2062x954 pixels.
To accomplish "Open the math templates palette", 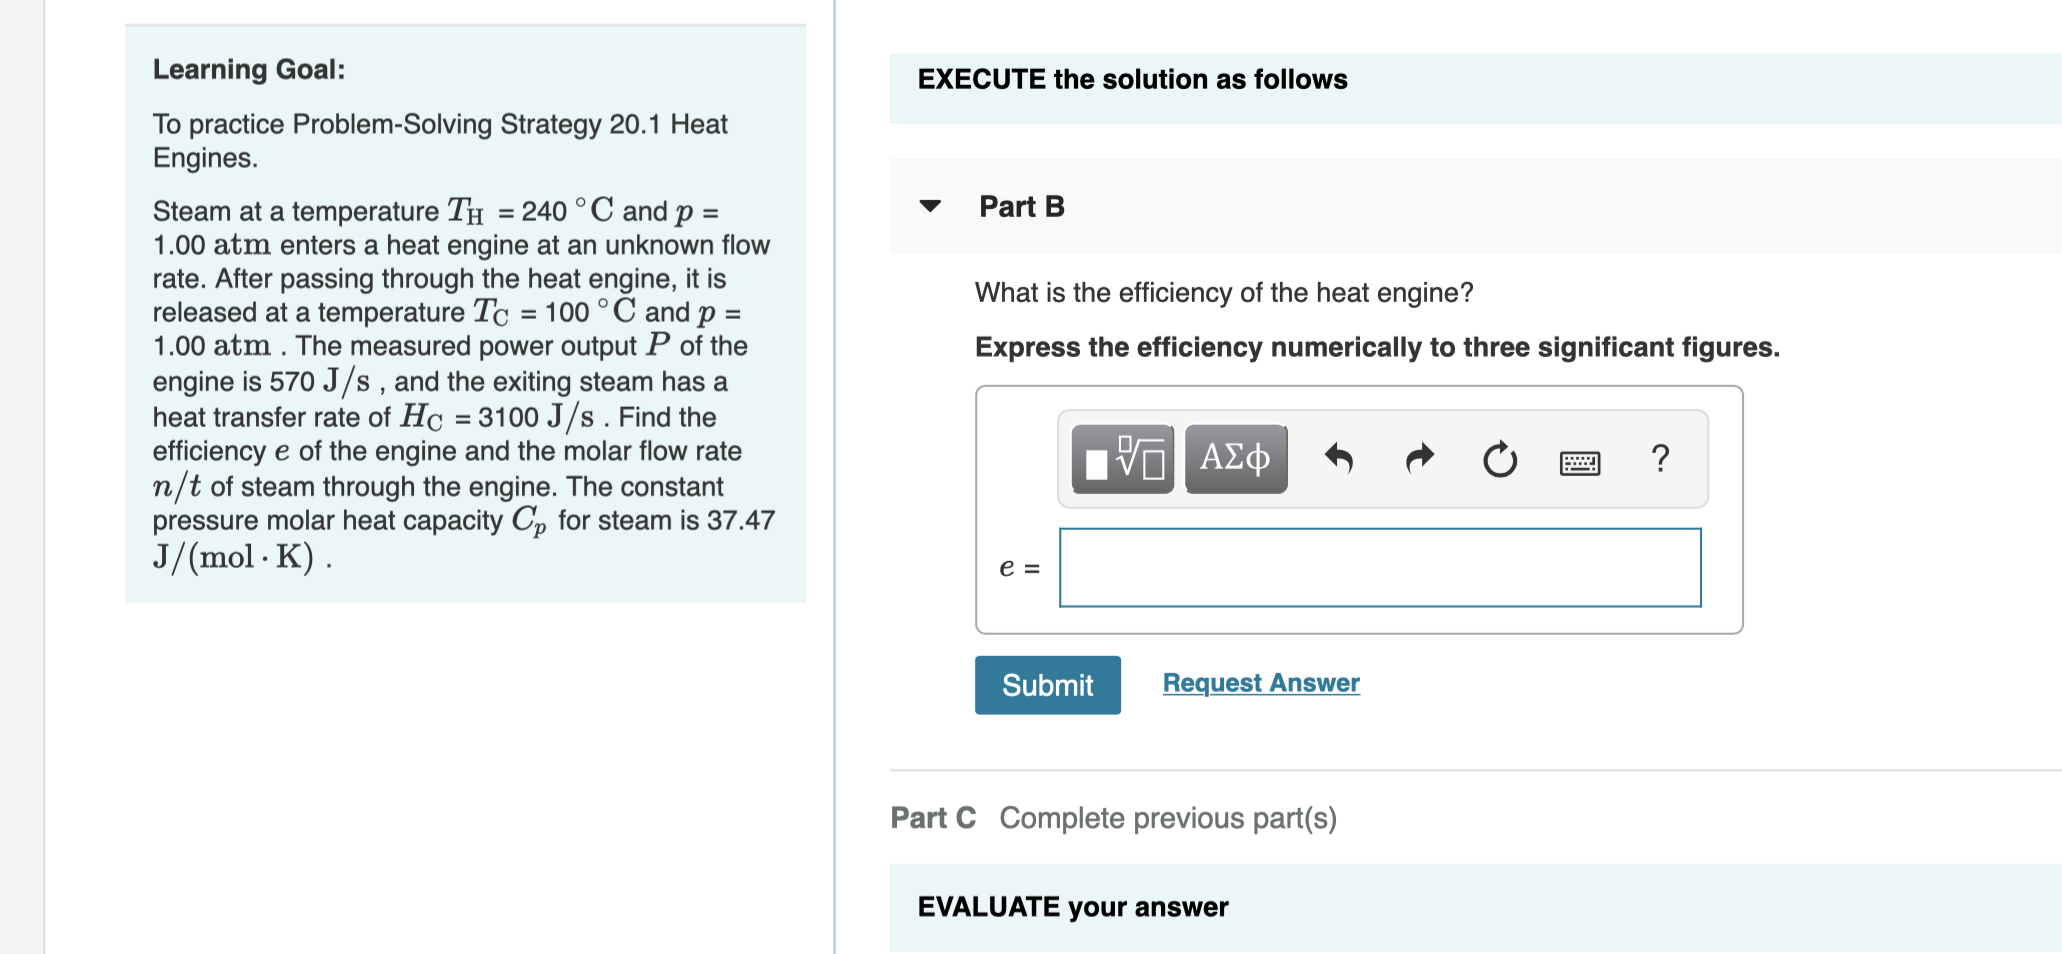I will click(x=1120, y=458).
